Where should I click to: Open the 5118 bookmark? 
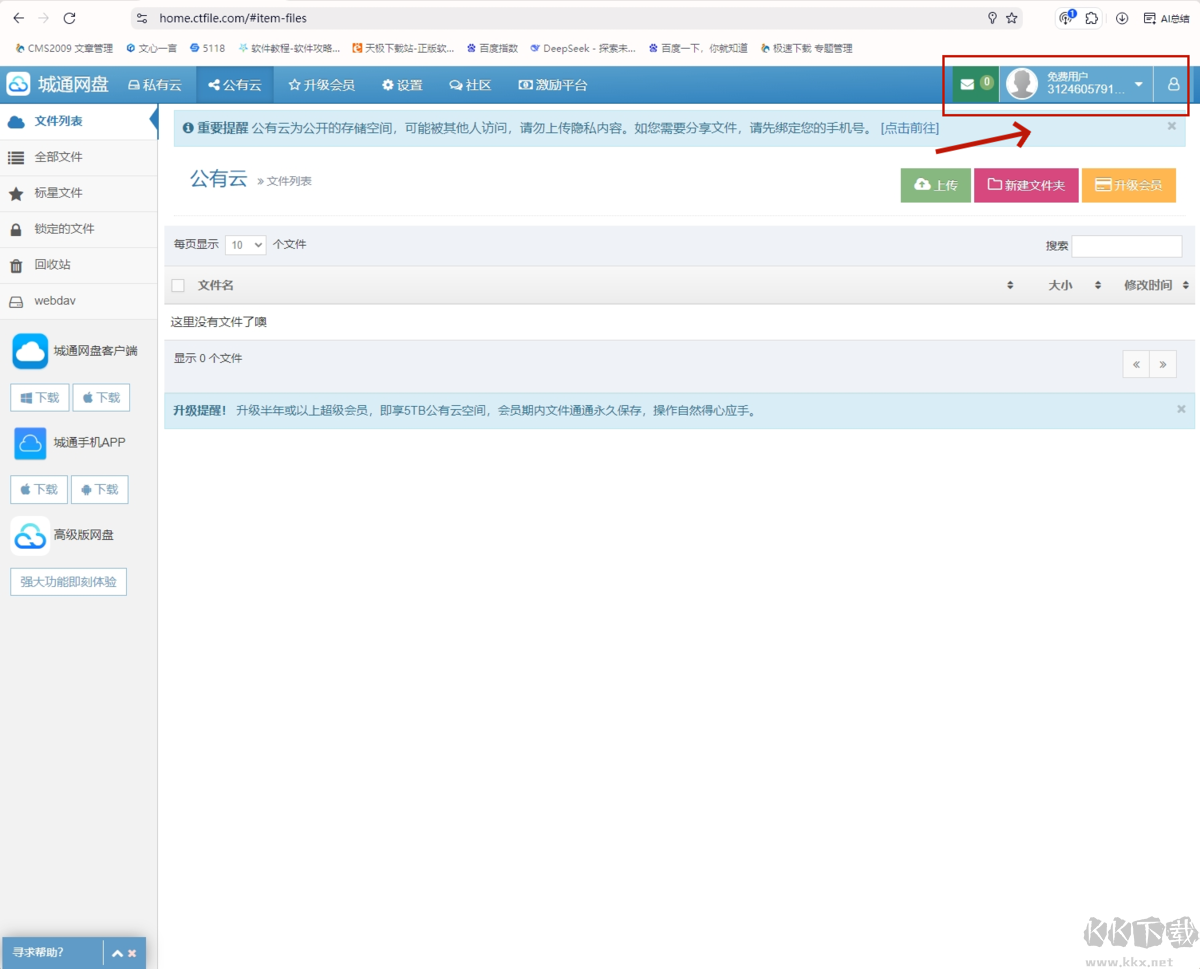(x=208, y=48)
